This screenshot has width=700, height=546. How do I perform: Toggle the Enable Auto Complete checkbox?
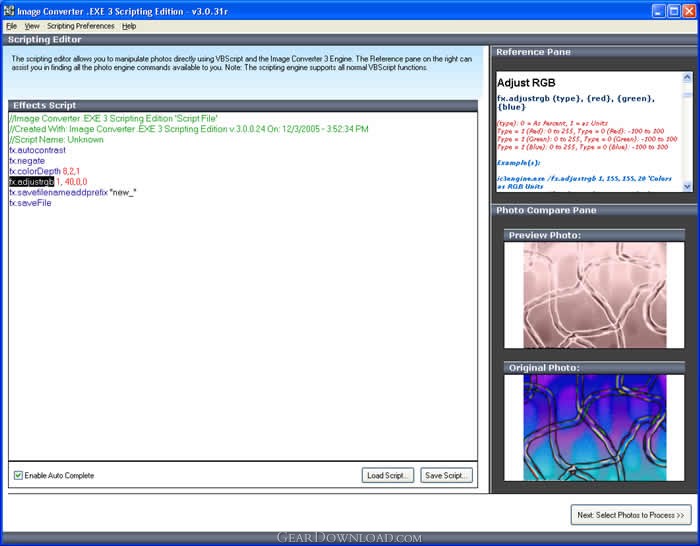tap(18, 475)
